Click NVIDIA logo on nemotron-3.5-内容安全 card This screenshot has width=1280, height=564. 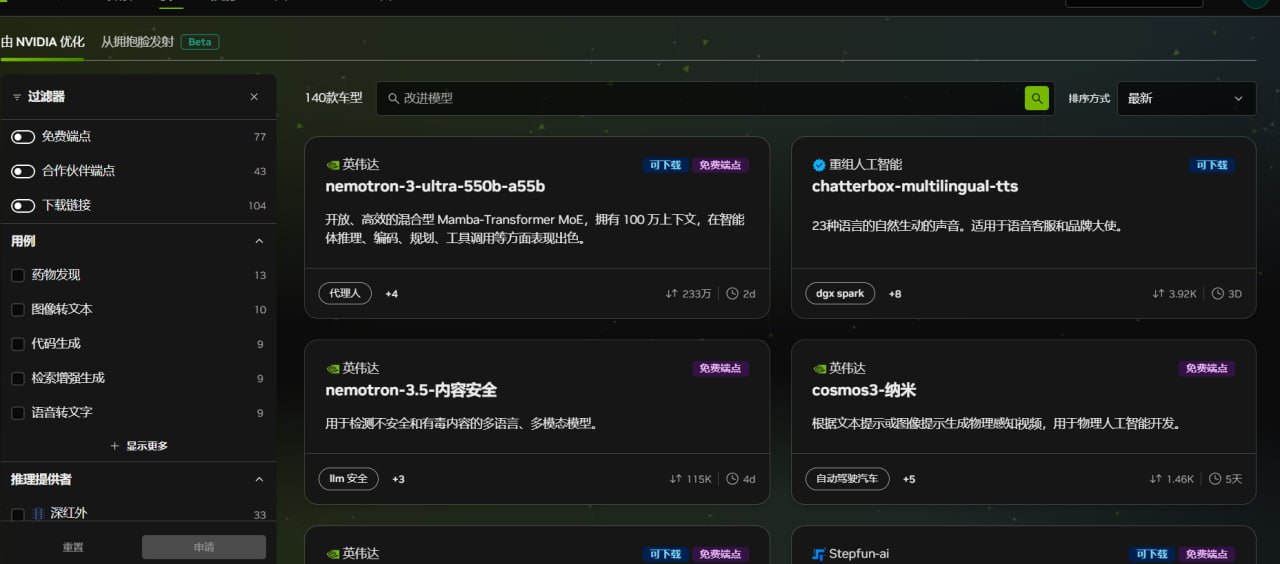pos(332,369)
